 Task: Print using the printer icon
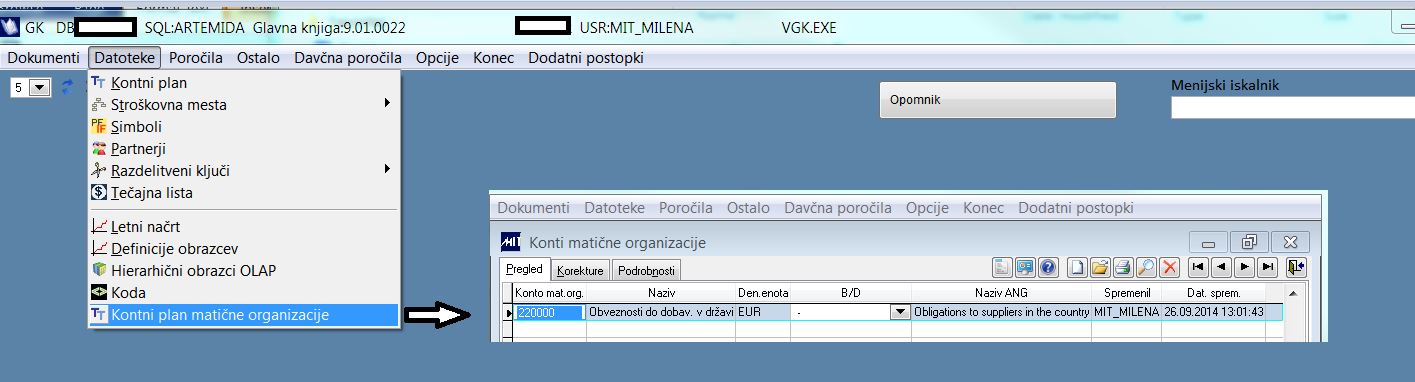point(1123,267)
